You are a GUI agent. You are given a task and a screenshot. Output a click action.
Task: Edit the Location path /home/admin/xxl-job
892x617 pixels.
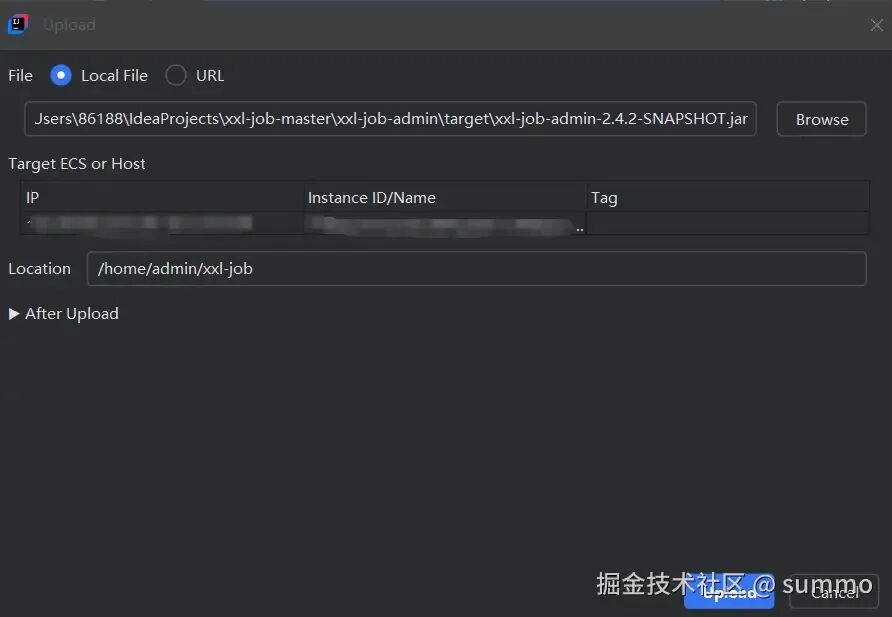tap(477, 268)
